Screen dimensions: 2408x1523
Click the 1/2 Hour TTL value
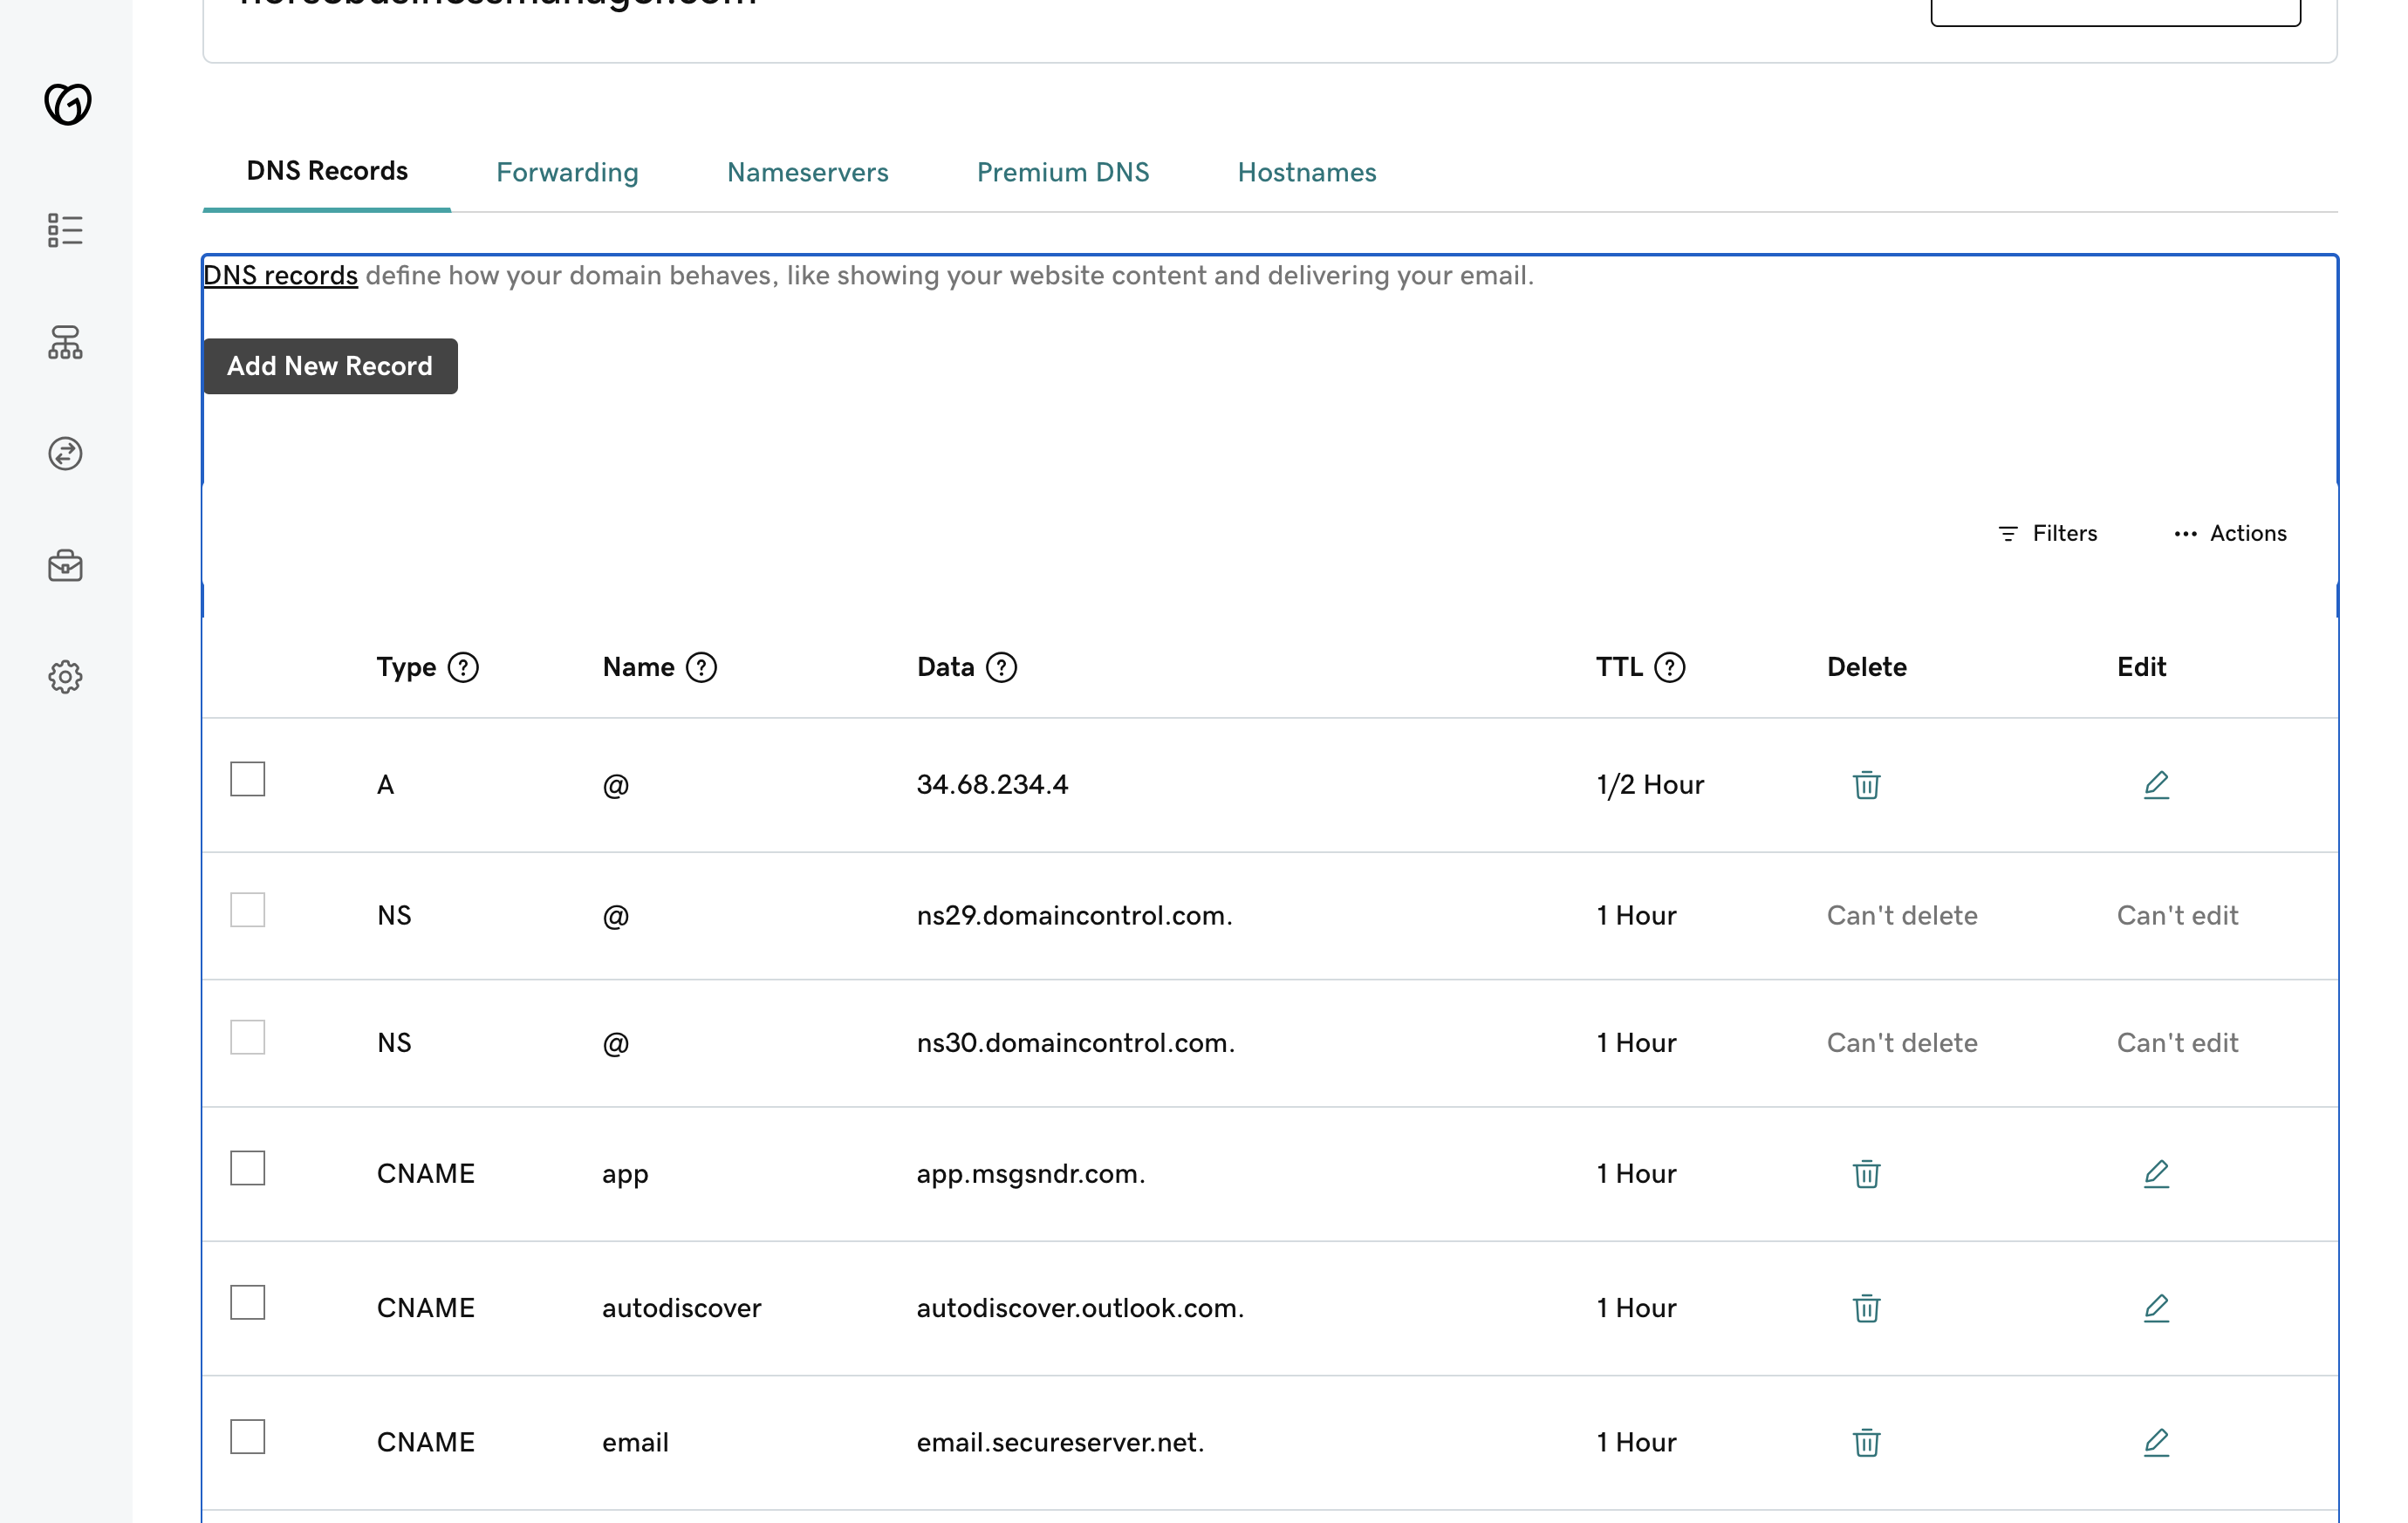tap(1650, 785)
